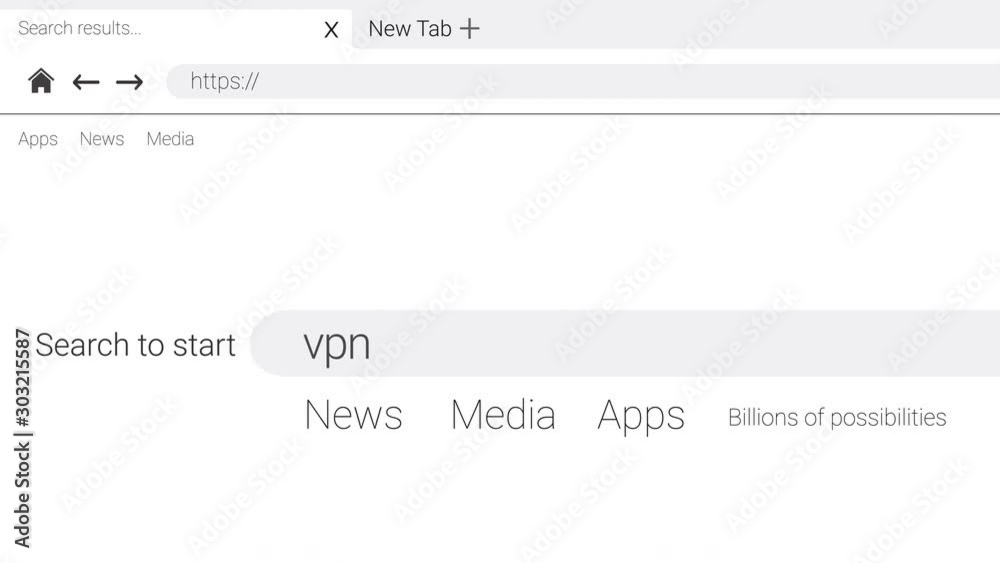
Task: Navigate forward with the right arrow
Action: (129, 82)
